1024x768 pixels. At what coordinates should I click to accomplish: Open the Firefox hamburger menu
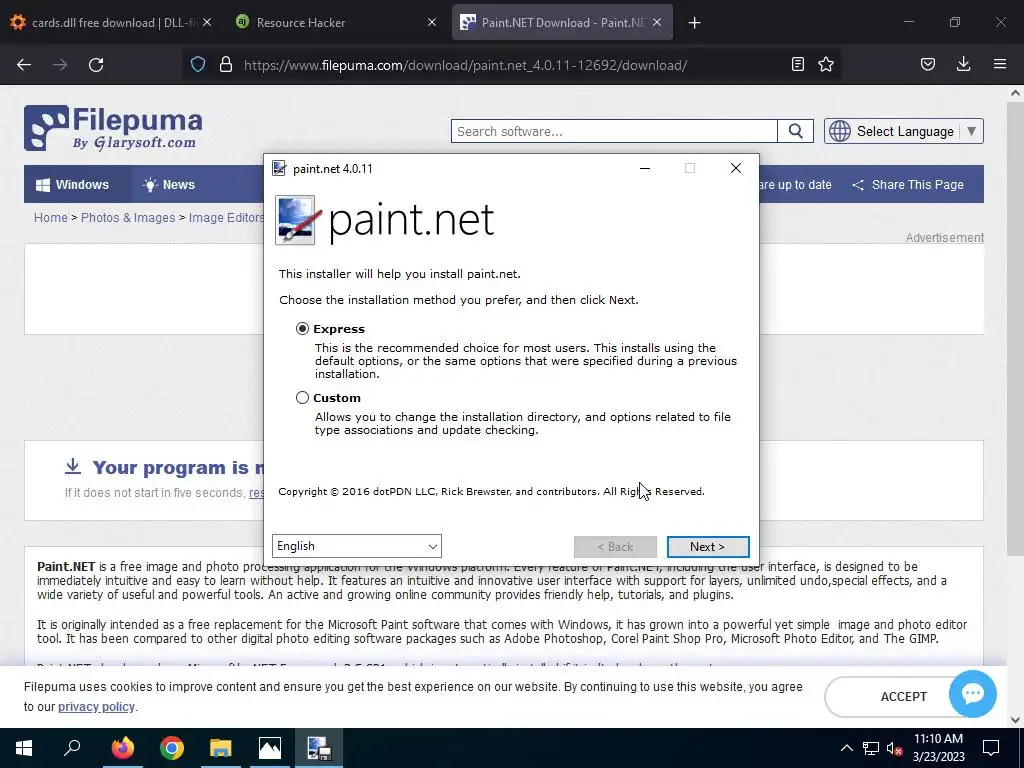tap(1000, 64)
